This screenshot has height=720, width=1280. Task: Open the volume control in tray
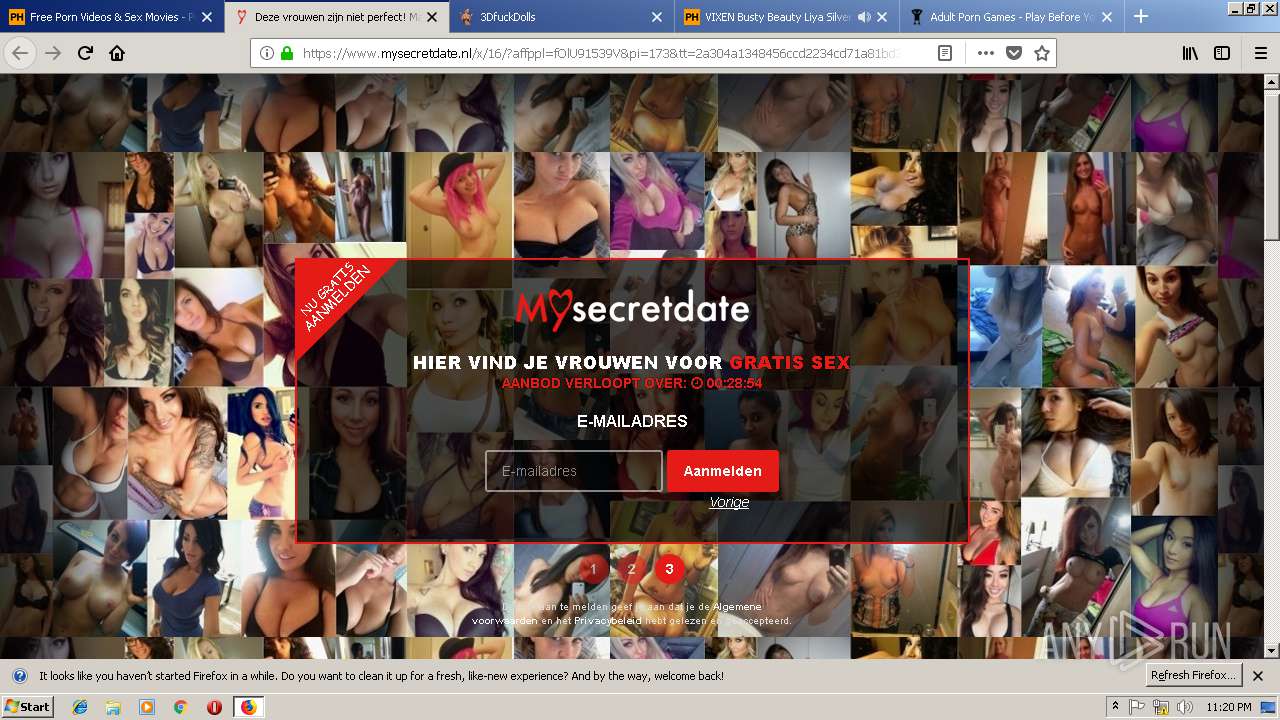coord(1185,707)
